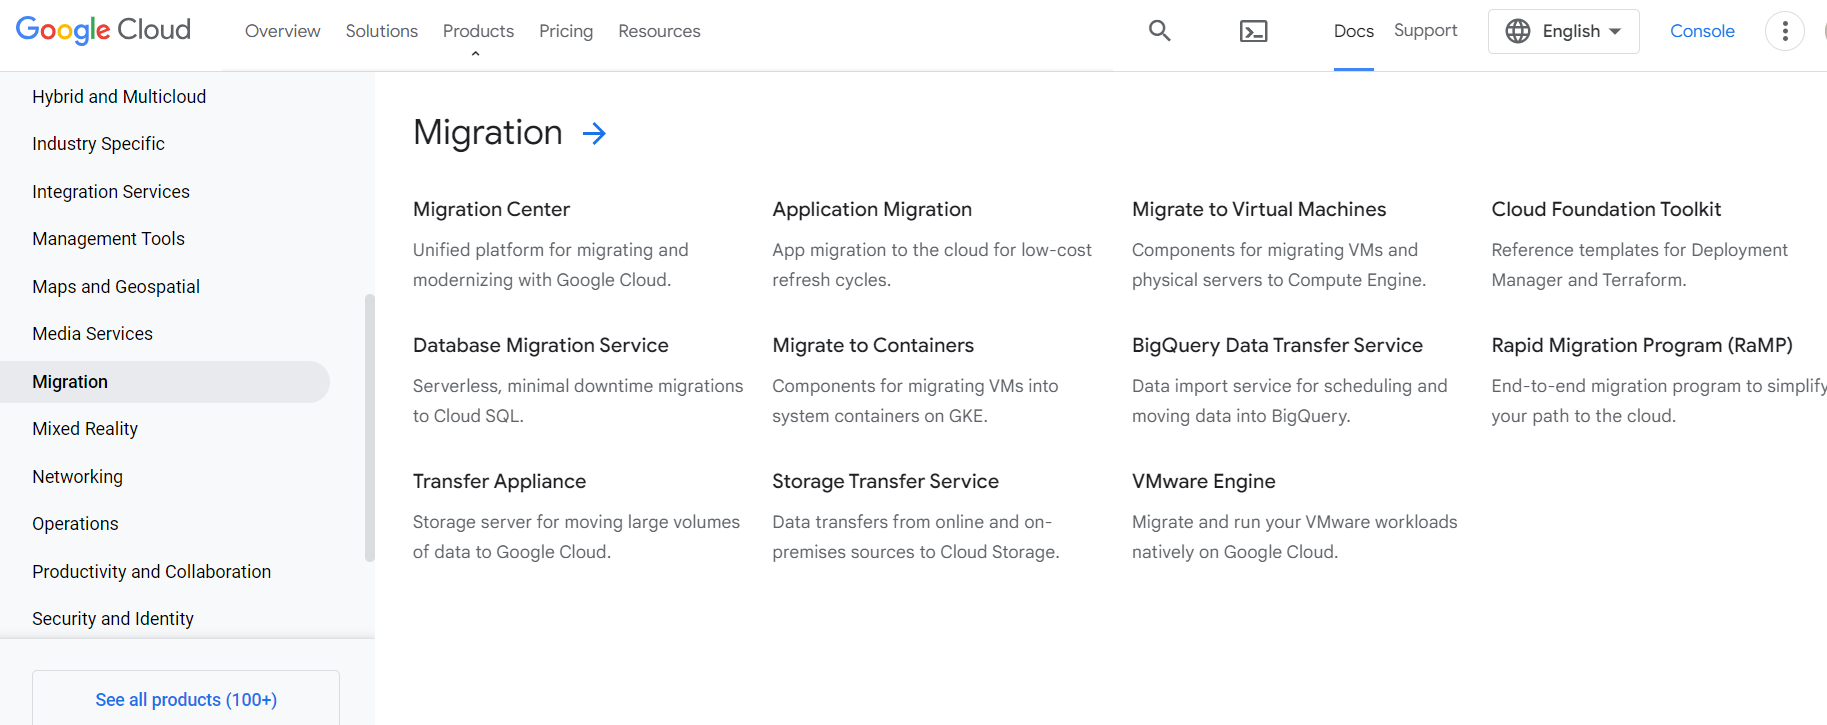Screen dimensions: 1827x725
Task: Open Application Migration product
Action: point(872,209)
